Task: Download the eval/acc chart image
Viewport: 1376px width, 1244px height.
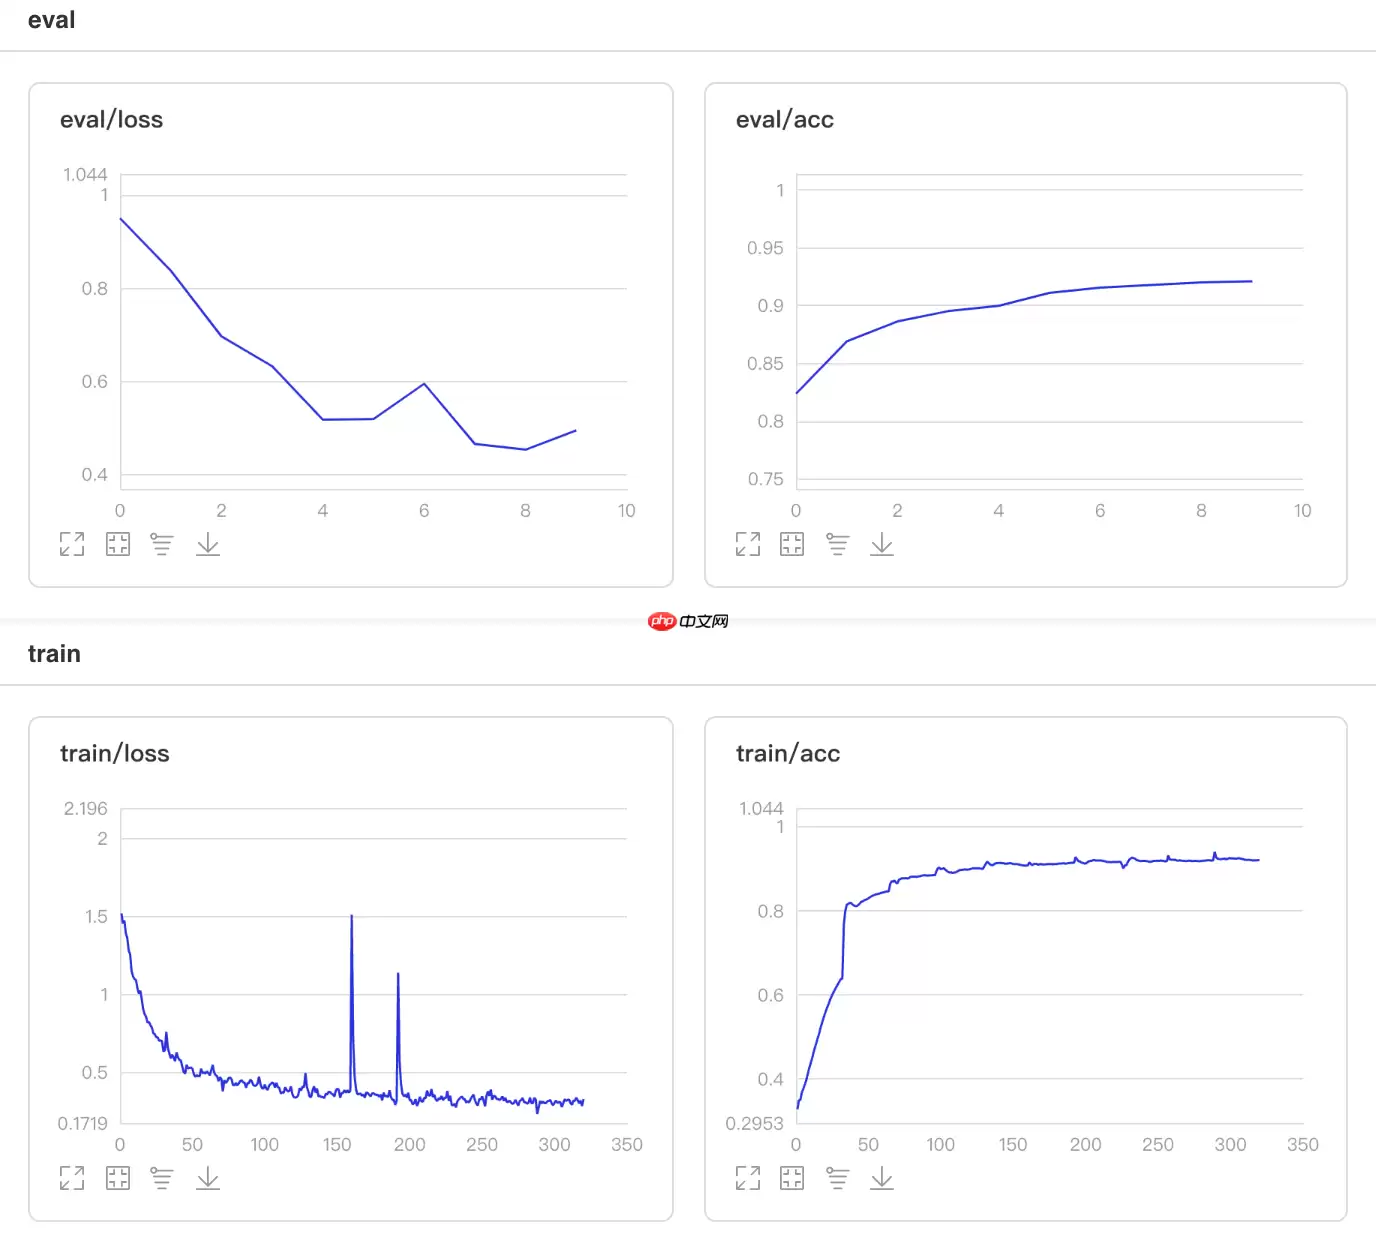Action: (882, 544)
